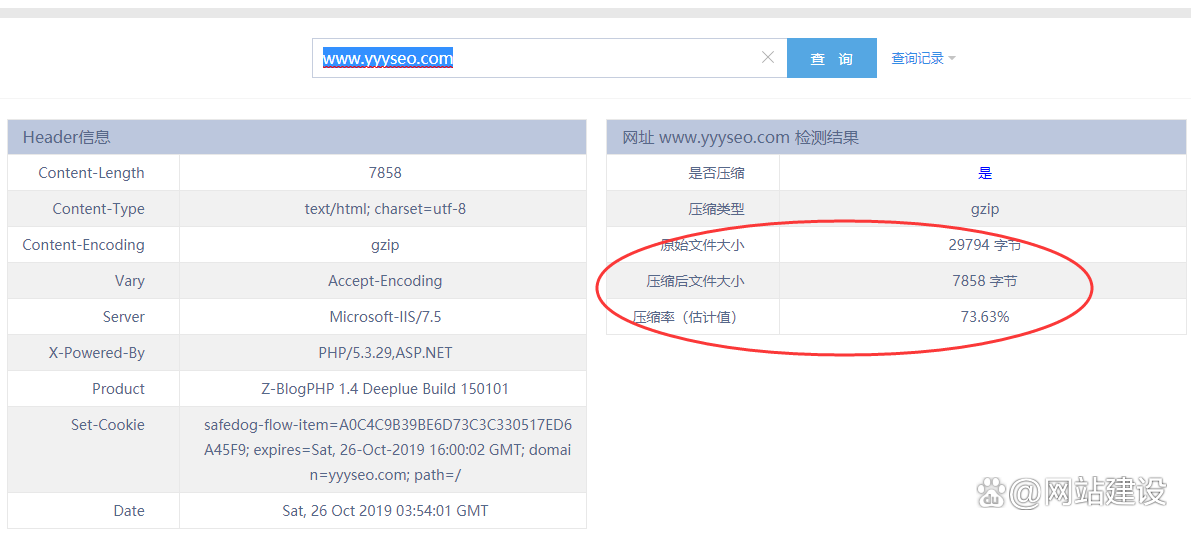Select Sat, 26 Oct 2019 03:54:01 GMT value
1191x534 pixels.
(x=384, y=510)
